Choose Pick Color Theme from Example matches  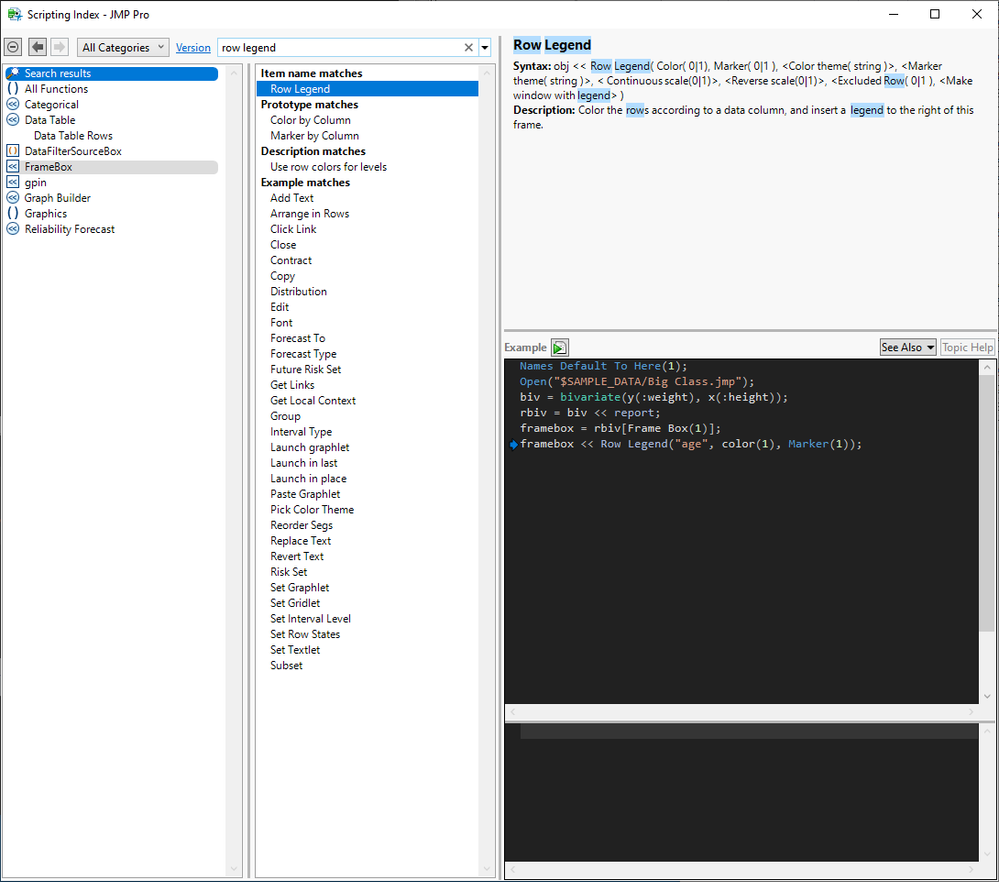click(312, 510)
